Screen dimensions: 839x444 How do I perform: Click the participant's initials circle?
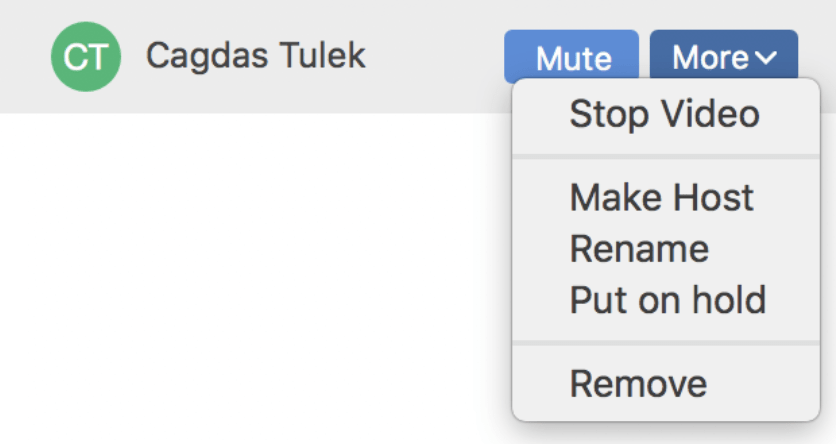coord(86,57)
